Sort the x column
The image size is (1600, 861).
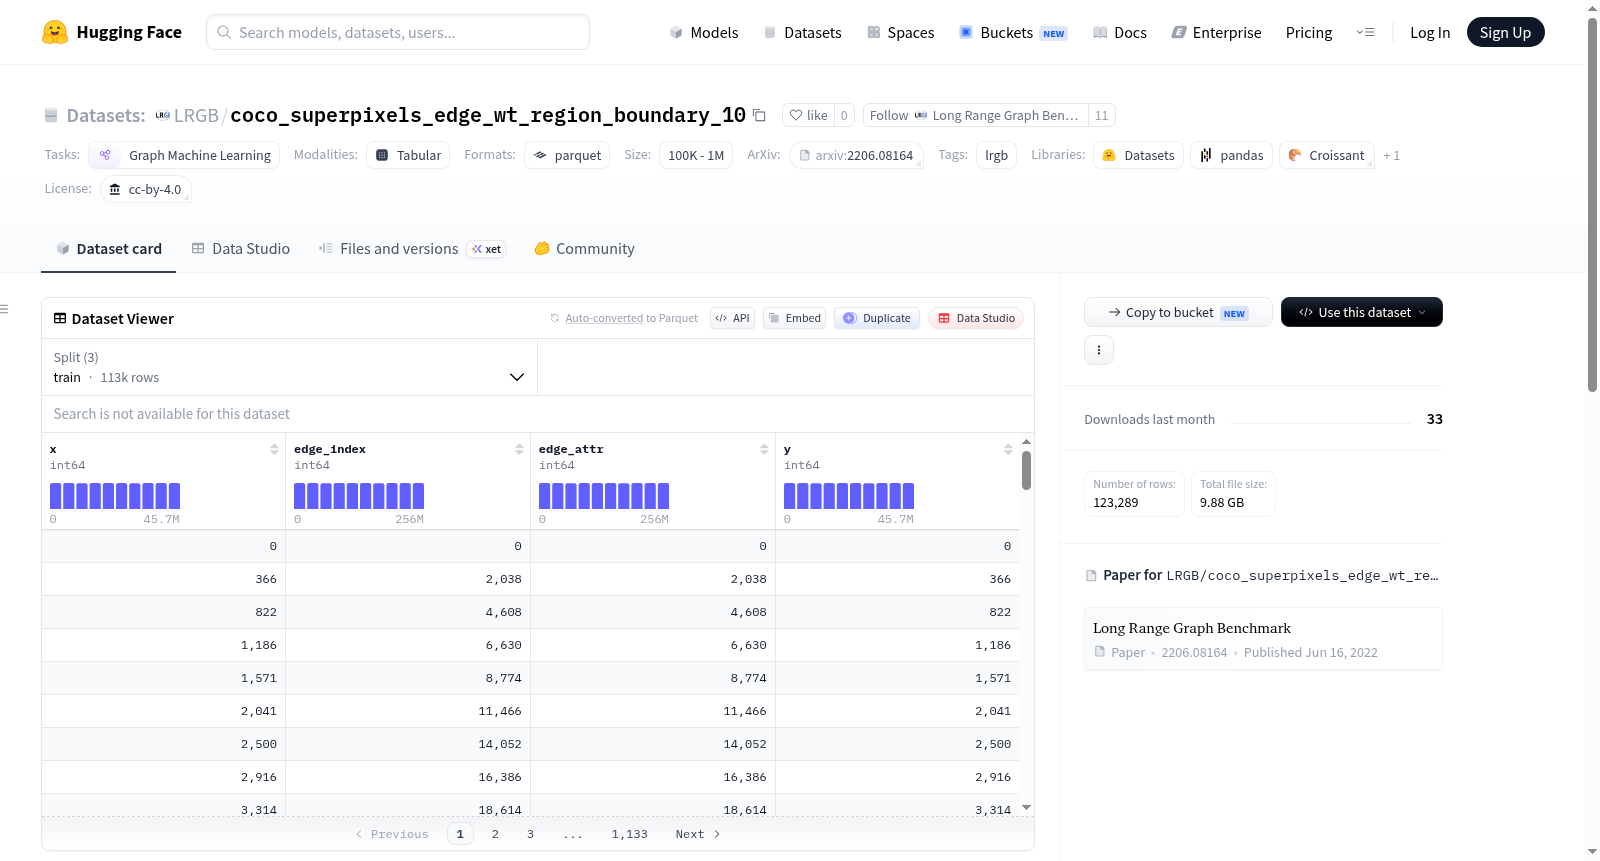click(274, 449)
